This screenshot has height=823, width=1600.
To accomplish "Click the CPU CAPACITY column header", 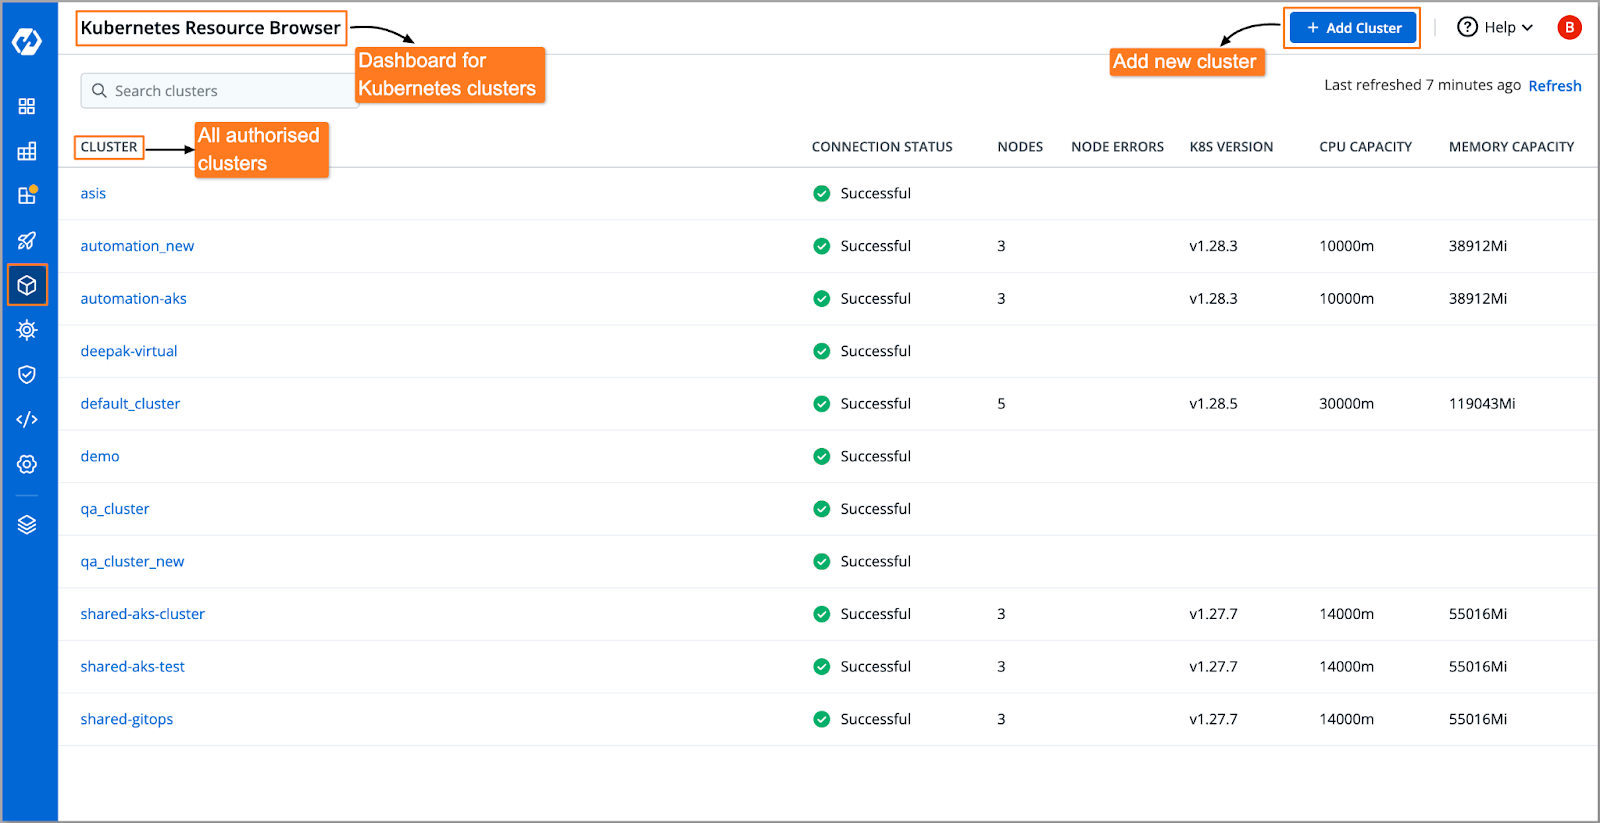I will [x=1365, y=147].
